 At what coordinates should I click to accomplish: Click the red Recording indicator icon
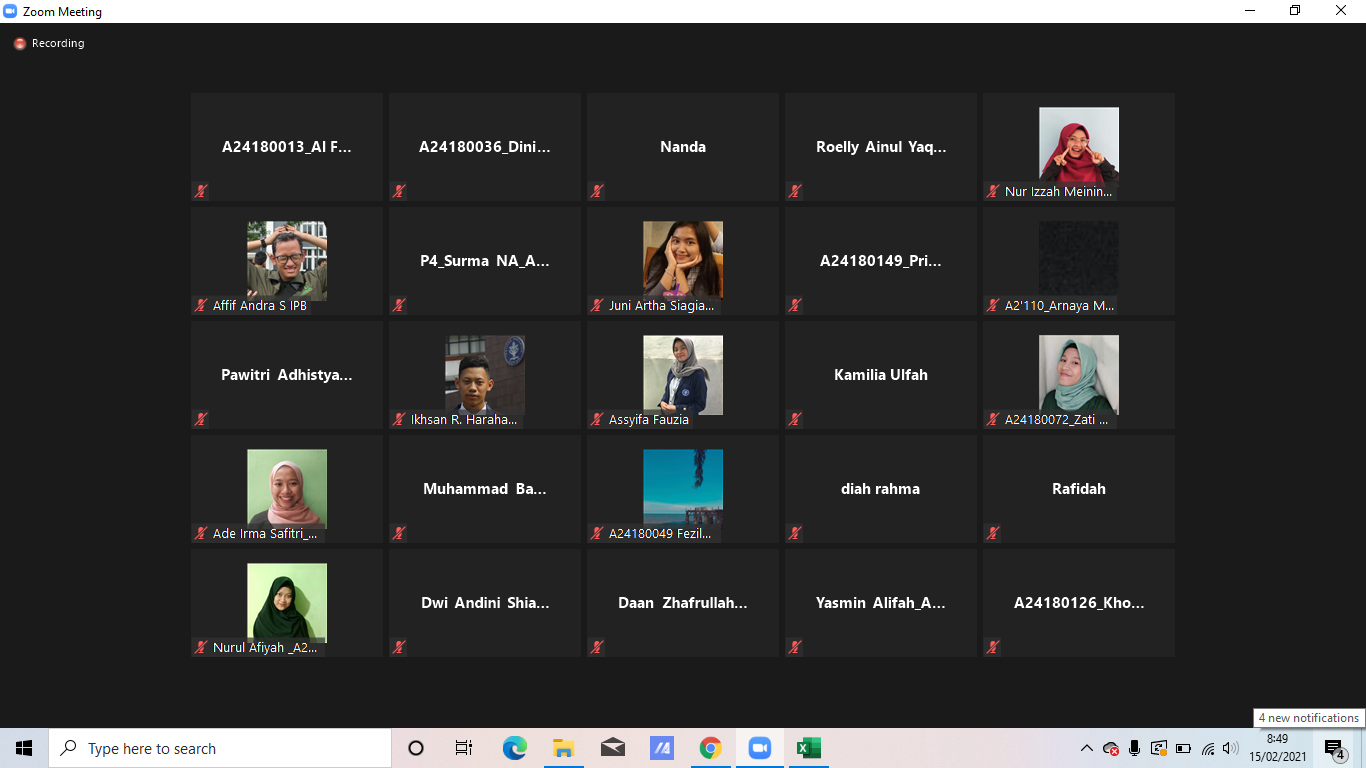coord(19,44)
